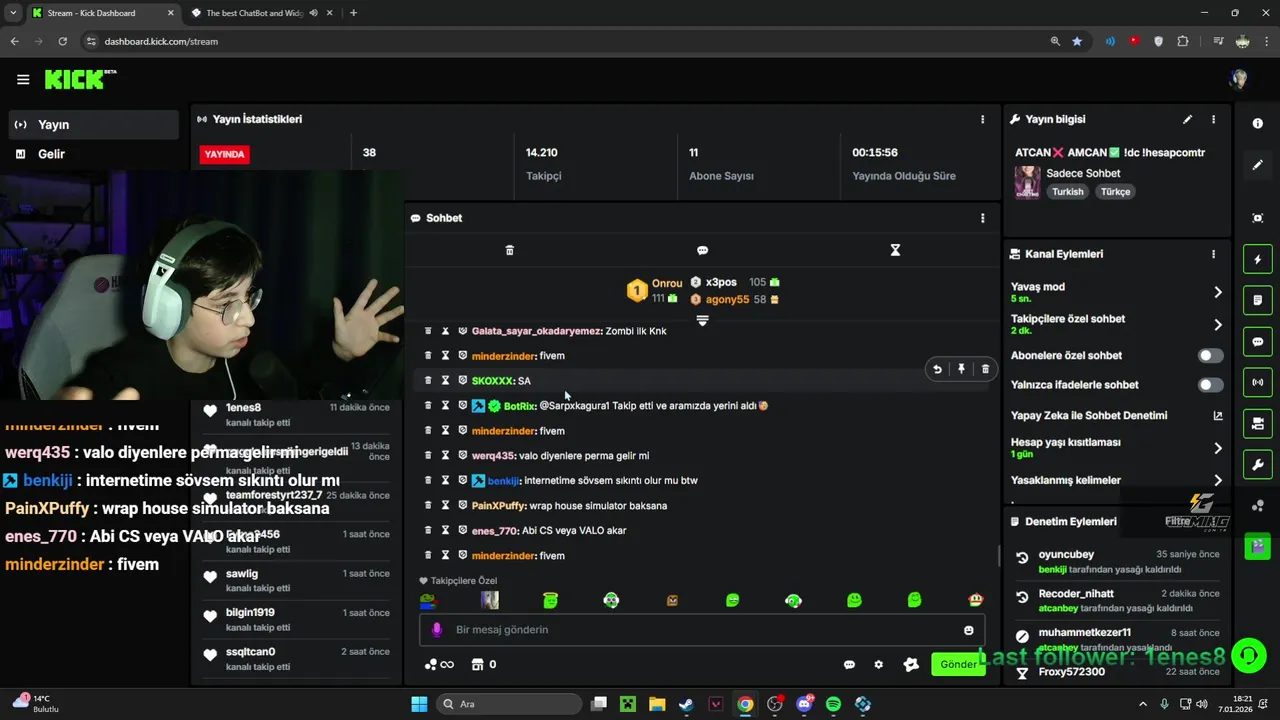This screenshot has height=720, width=1280.
Task: Open the Windows Start menu
Action: [x=419, y=704]
